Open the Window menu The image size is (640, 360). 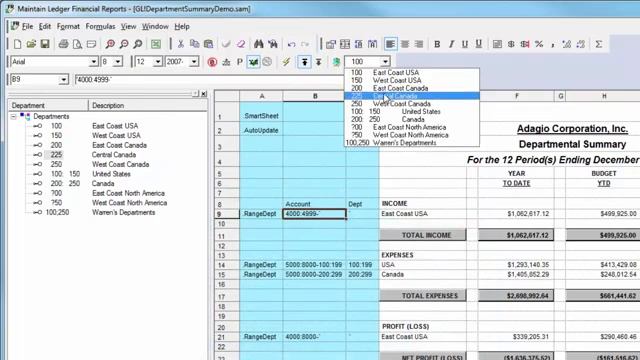coord(155,27)
